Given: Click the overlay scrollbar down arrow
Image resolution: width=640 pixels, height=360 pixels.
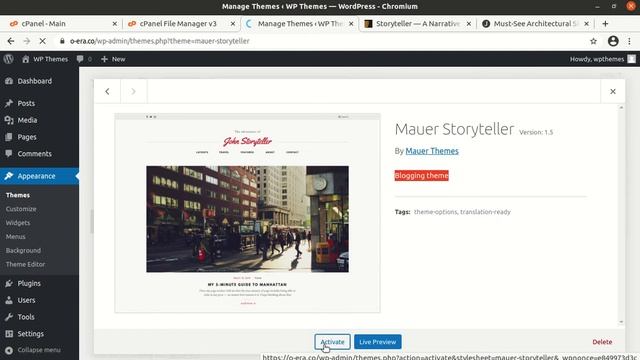Looking at the screenshot, I should tap(621, 322).
